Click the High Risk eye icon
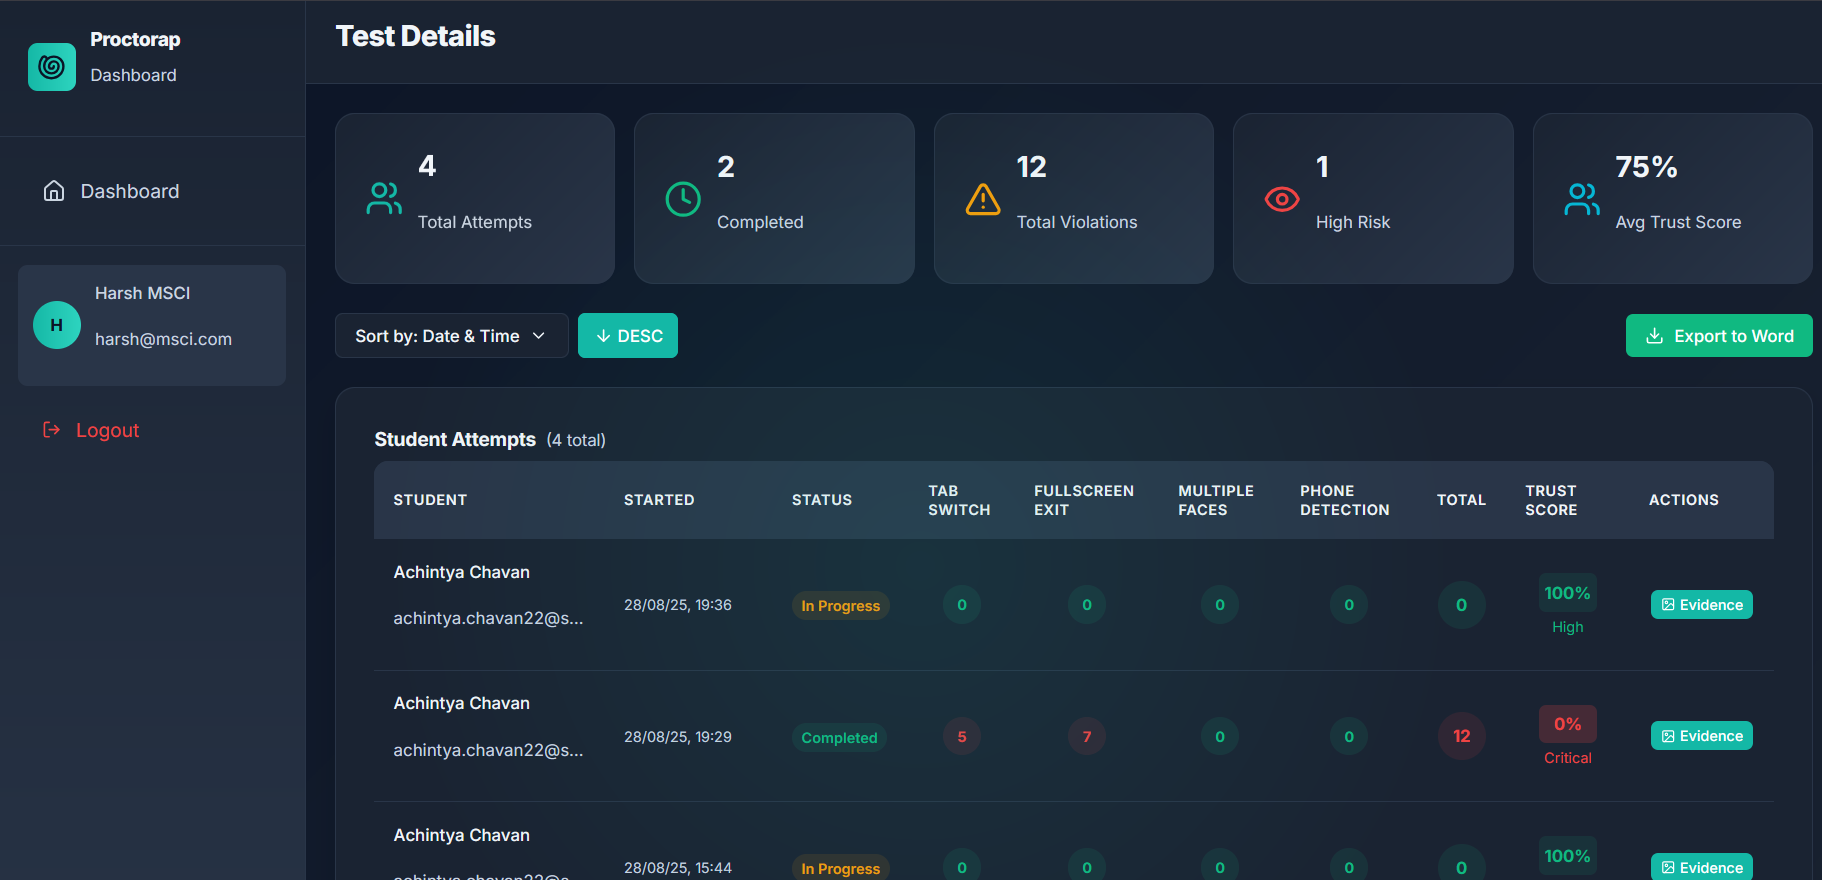1822x880 pixels. coord(1282,199)
